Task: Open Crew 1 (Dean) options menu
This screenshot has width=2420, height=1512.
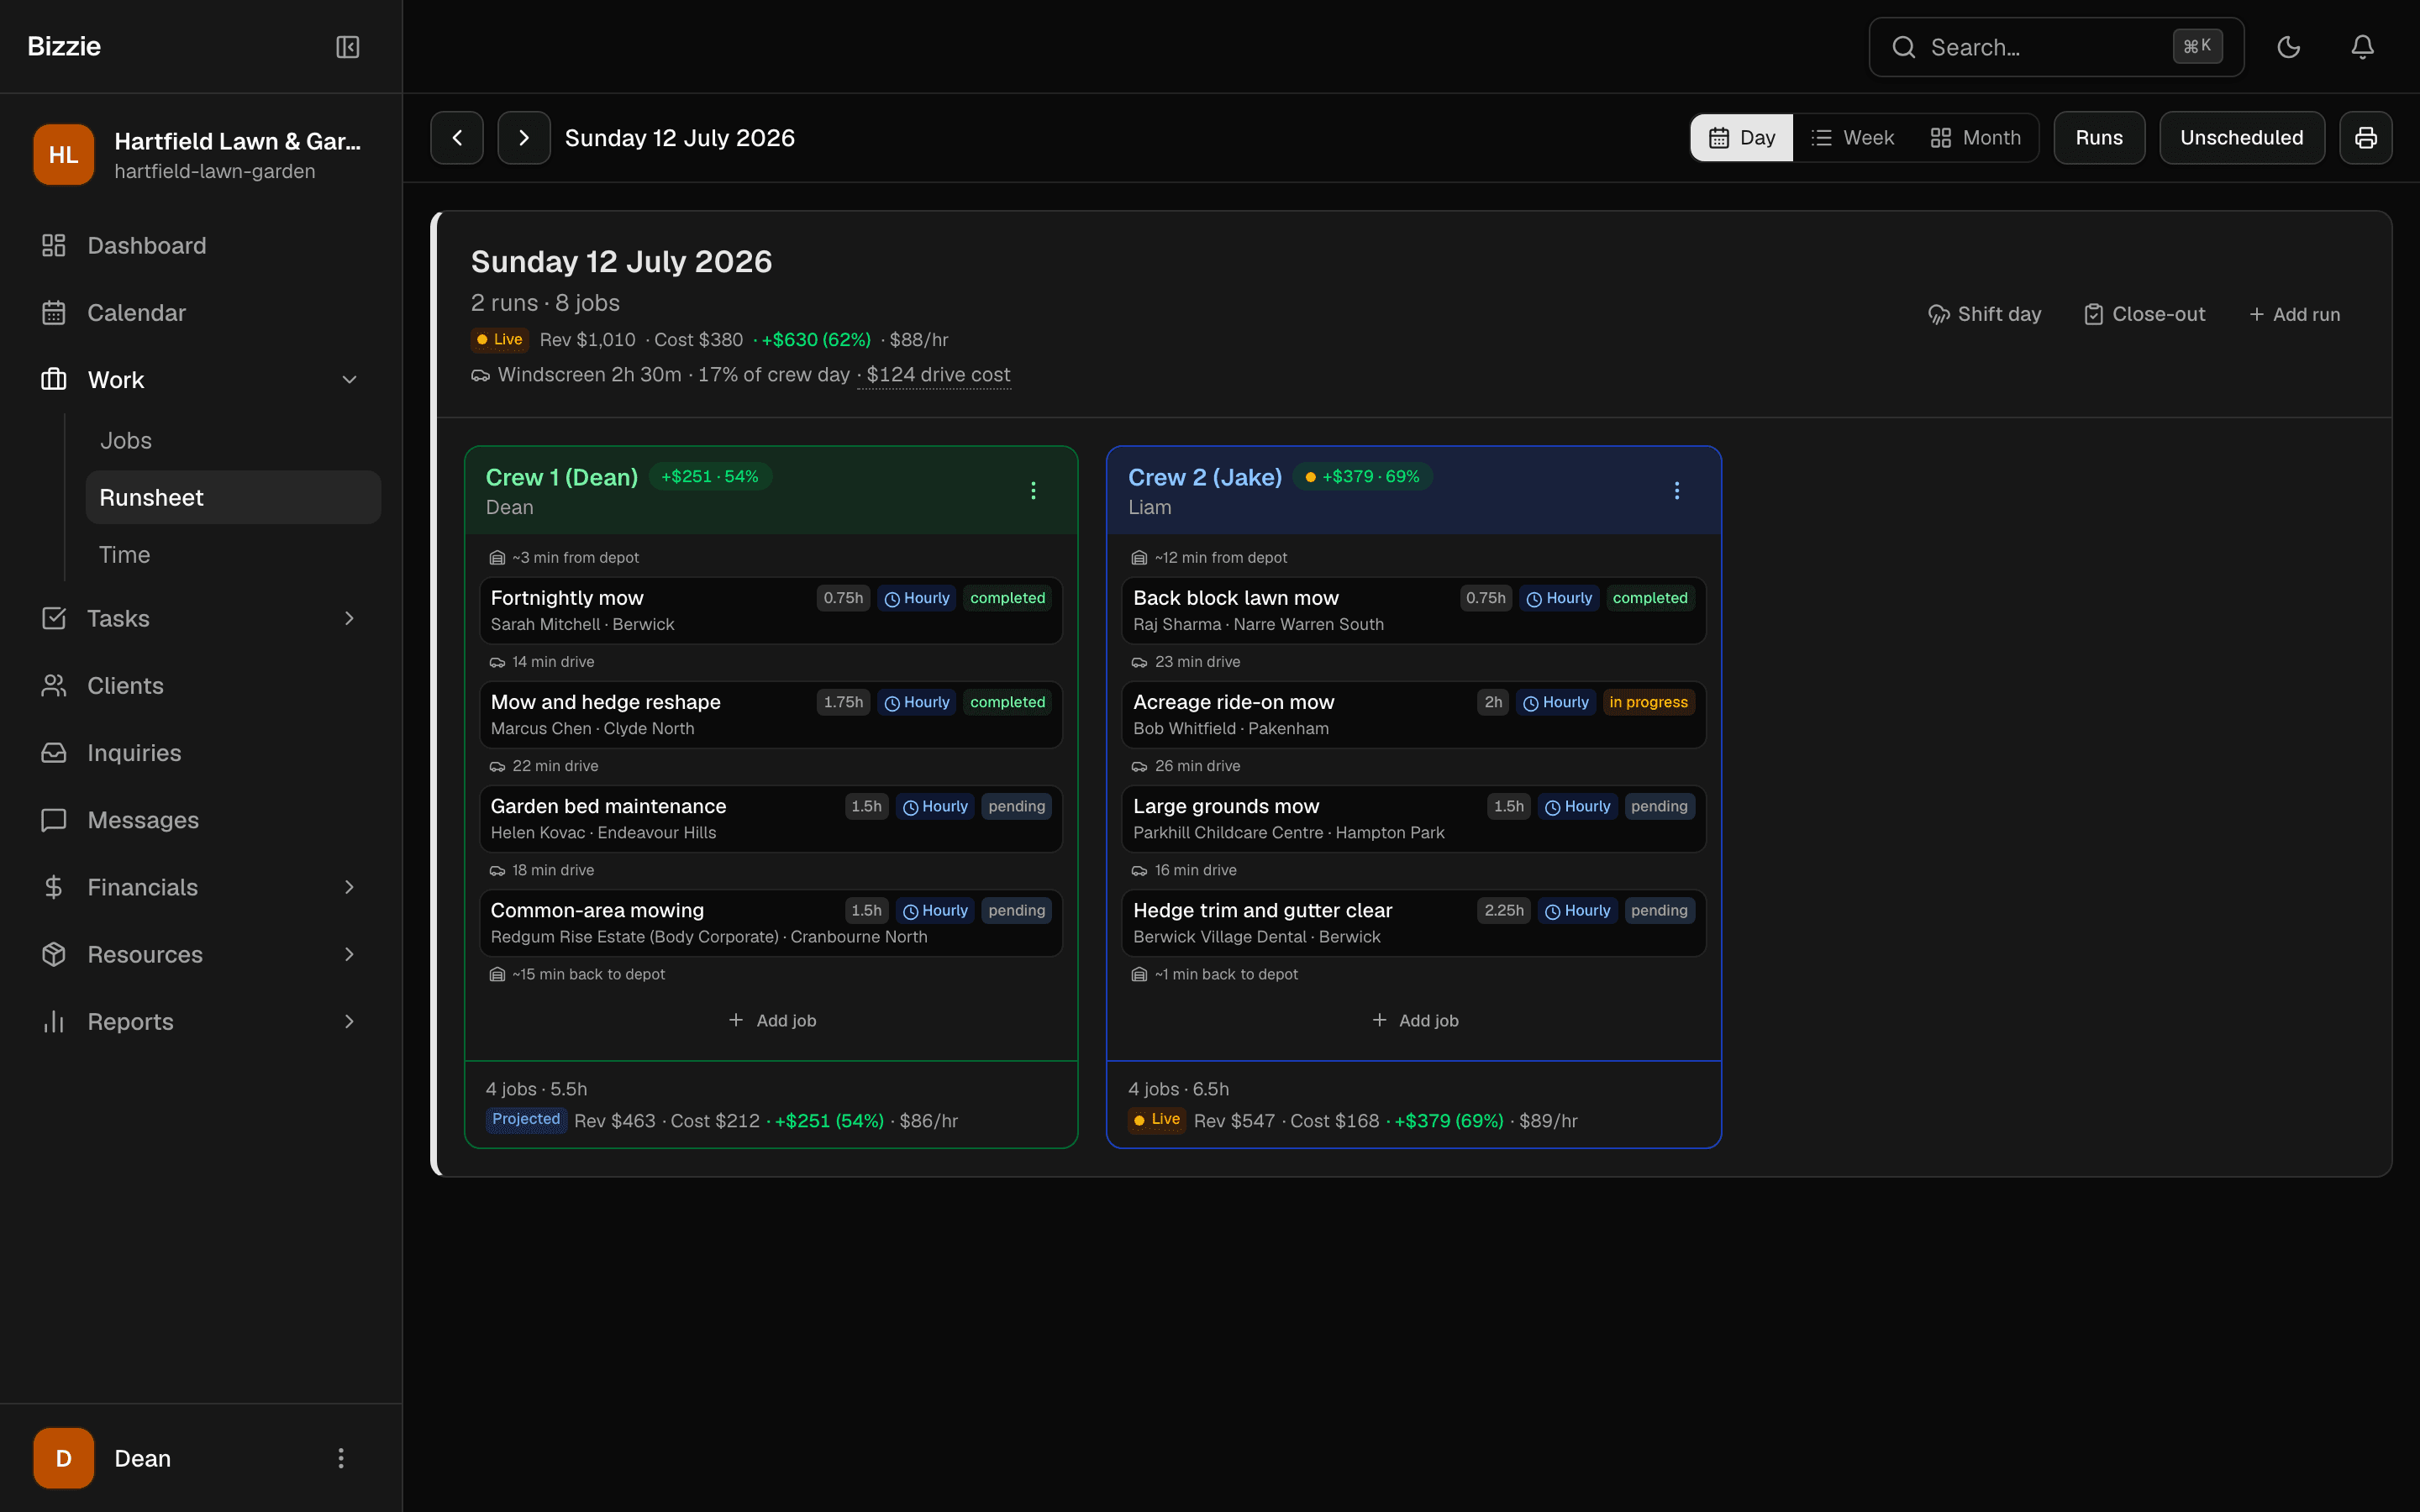Action: 1033,490
